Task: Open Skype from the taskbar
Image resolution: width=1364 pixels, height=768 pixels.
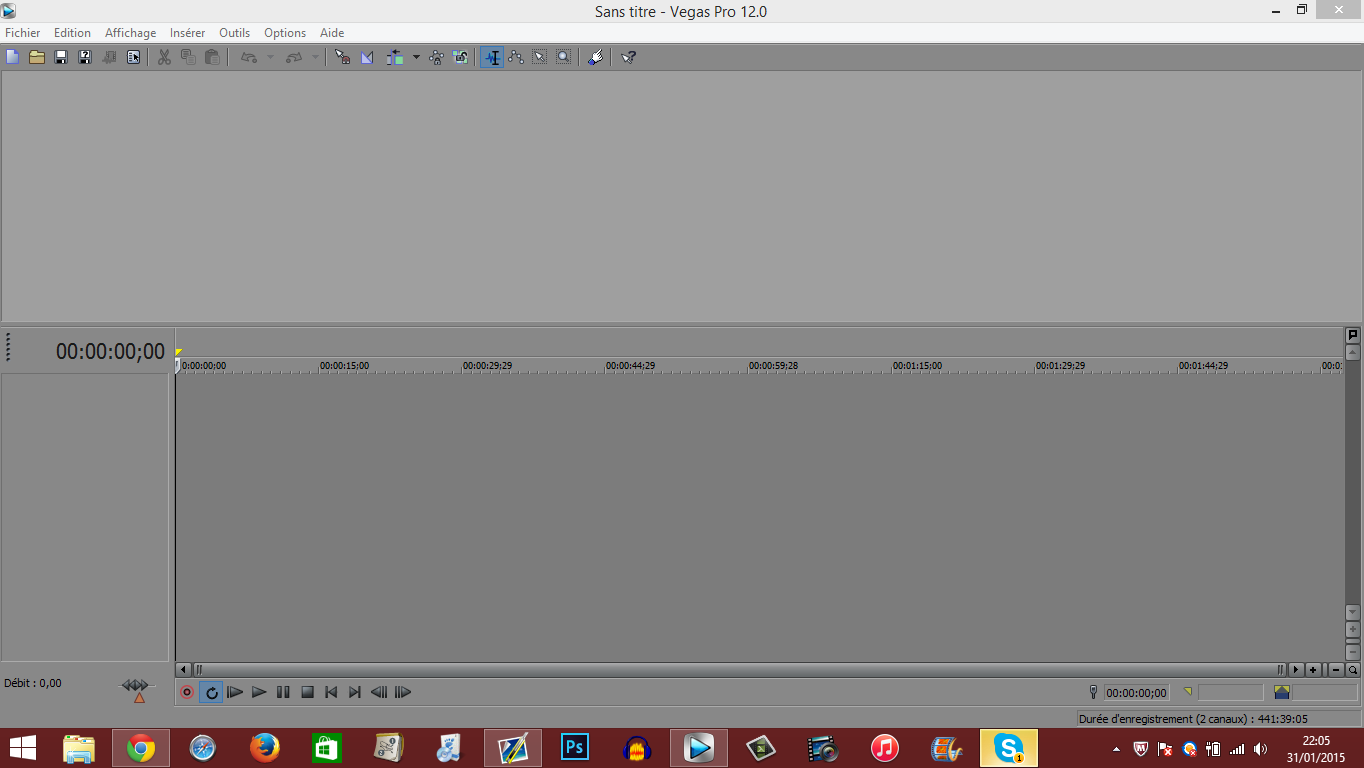Action: point(1009,747)
